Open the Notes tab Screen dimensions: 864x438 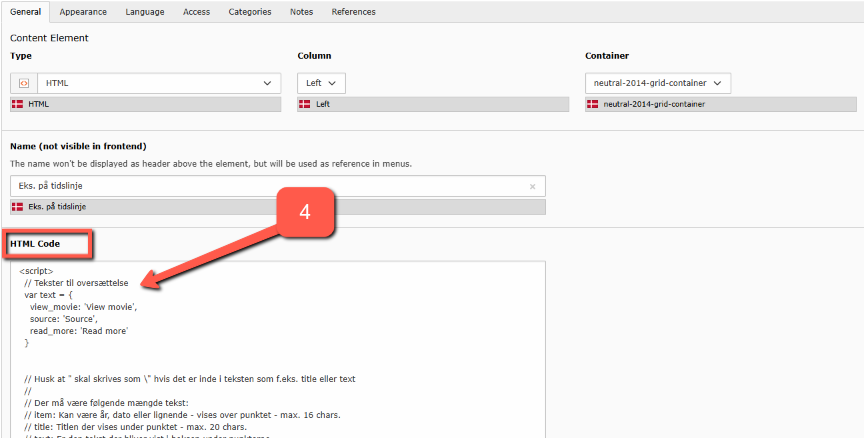301,12
